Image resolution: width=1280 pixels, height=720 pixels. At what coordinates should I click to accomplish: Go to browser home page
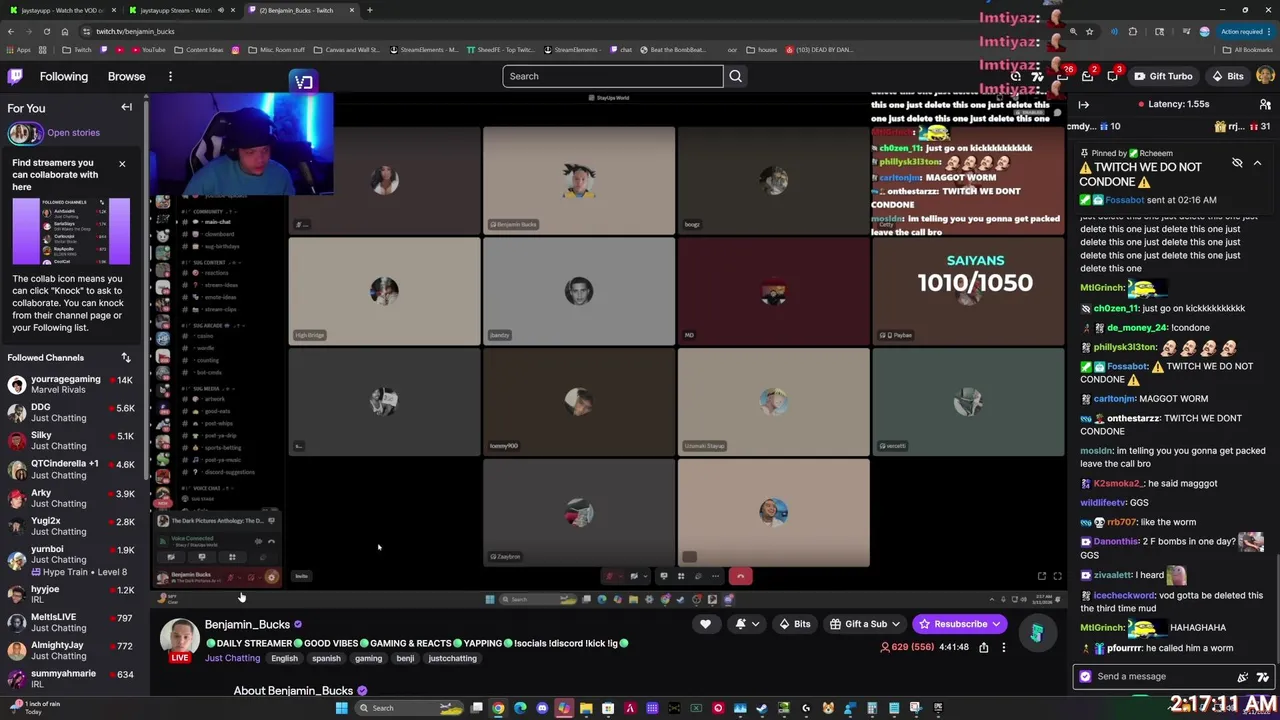click(65, 31)
